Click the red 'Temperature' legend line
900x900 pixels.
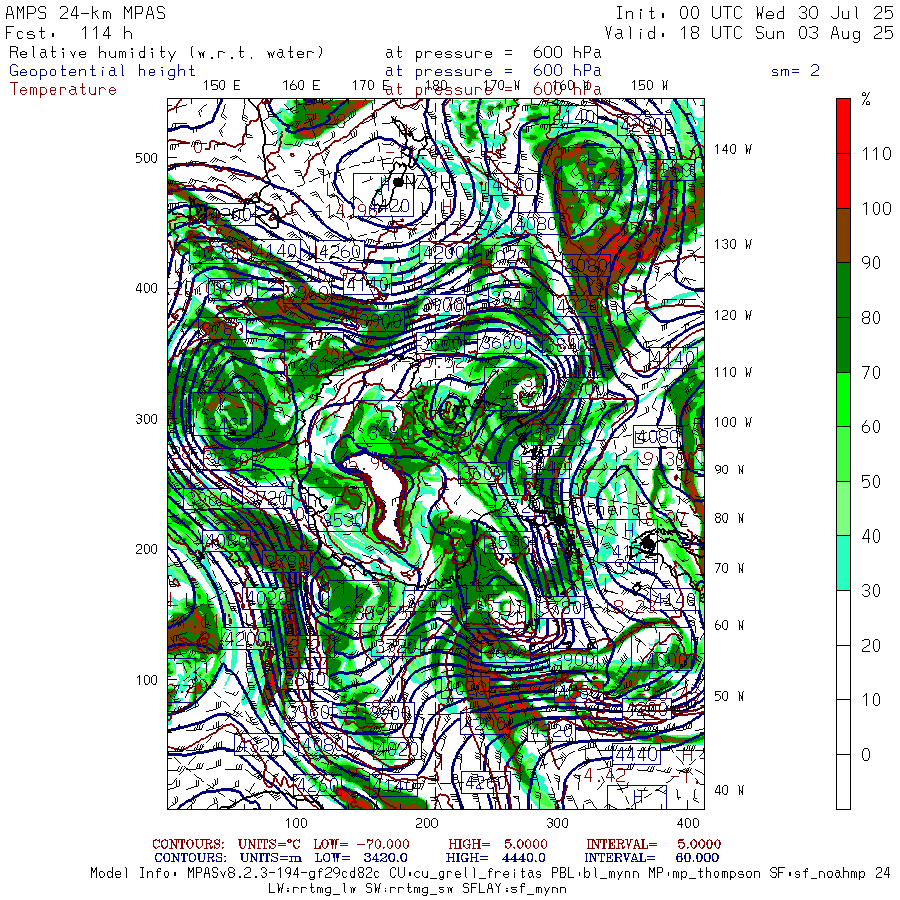point(63,90)
